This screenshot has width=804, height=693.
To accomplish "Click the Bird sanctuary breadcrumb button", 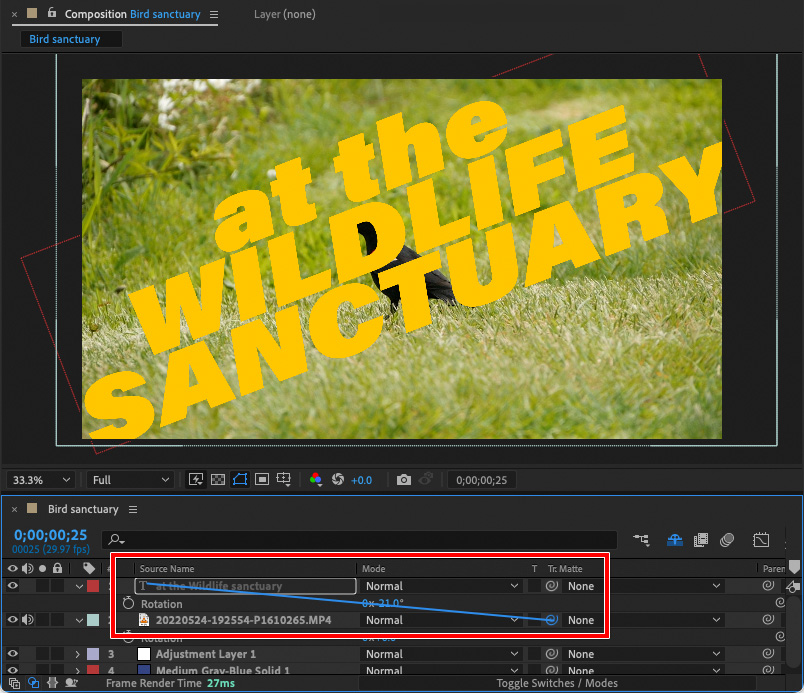I will (x=71, y=39).
